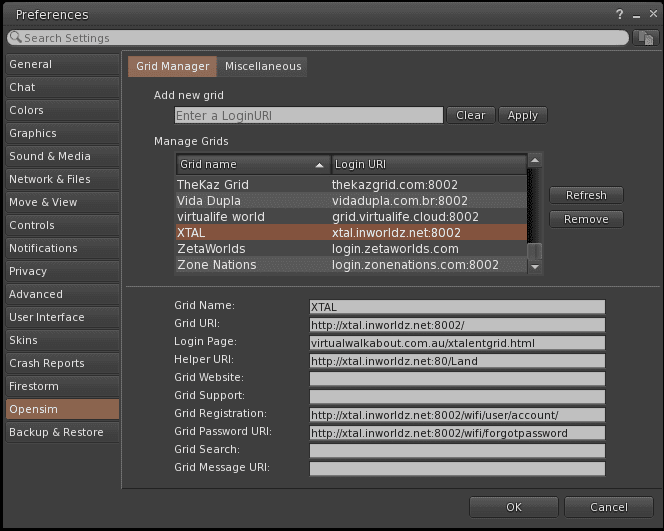Screen dimensions: 664x531
Task: Click the Apply button for new grid
Action: click(522, 115)
